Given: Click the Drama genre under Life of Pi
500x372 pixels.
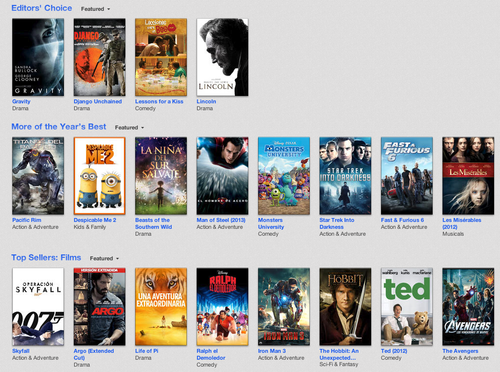Looking at the screenshot, I should pyautogui.click(x=143, y=358).
